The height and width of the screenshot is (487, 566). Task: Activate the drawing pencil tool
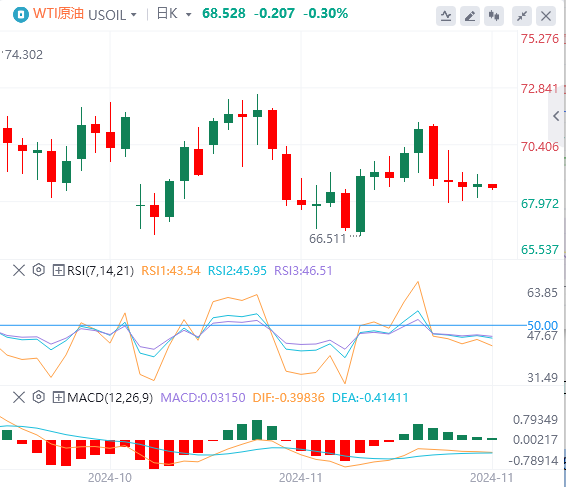coord(470,16)
